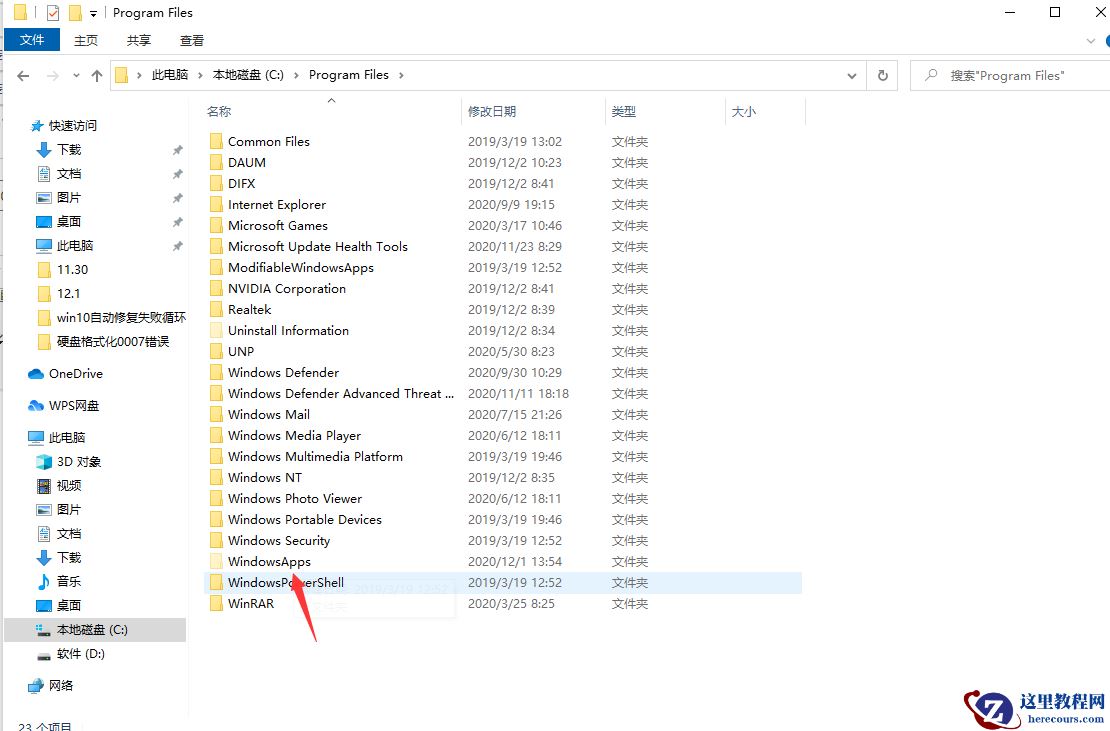Viewport: 1110px width, 731px height.
Task: Expand the ribbon with the chevron arrow
Action: [x=1093, y=40]
